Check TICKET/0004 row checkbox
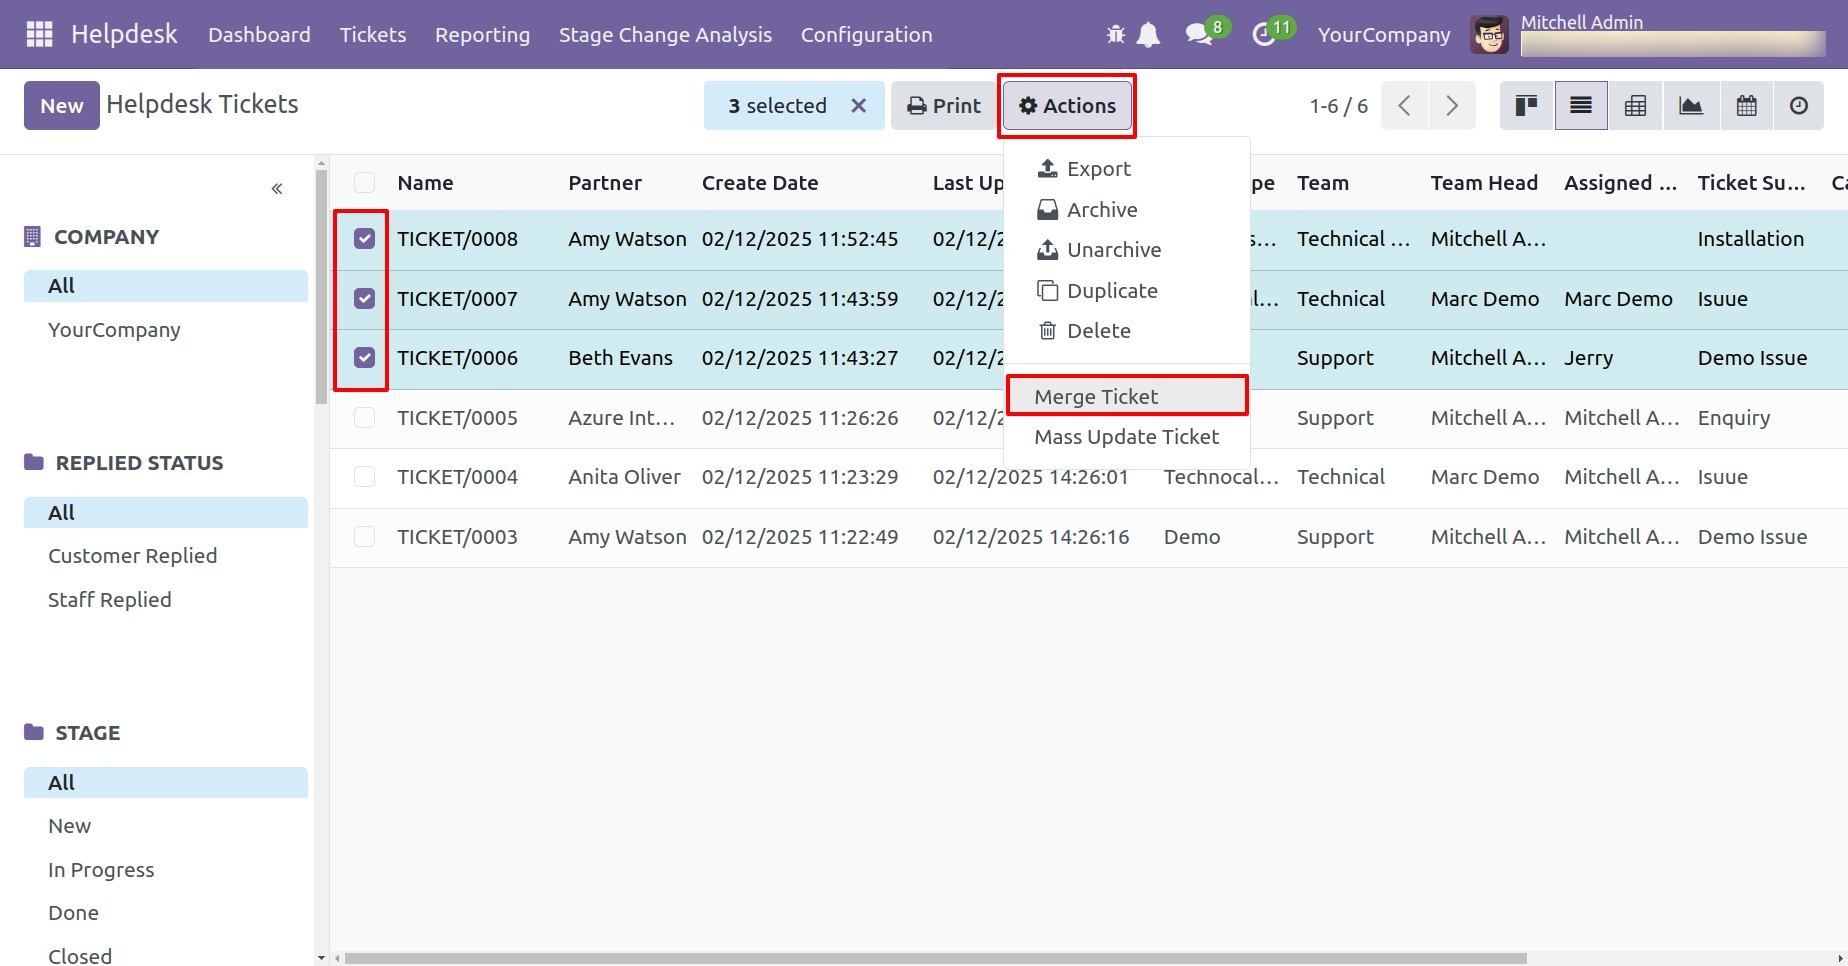This screenshot has width=1848, height=966. click(x=364, y=477)
